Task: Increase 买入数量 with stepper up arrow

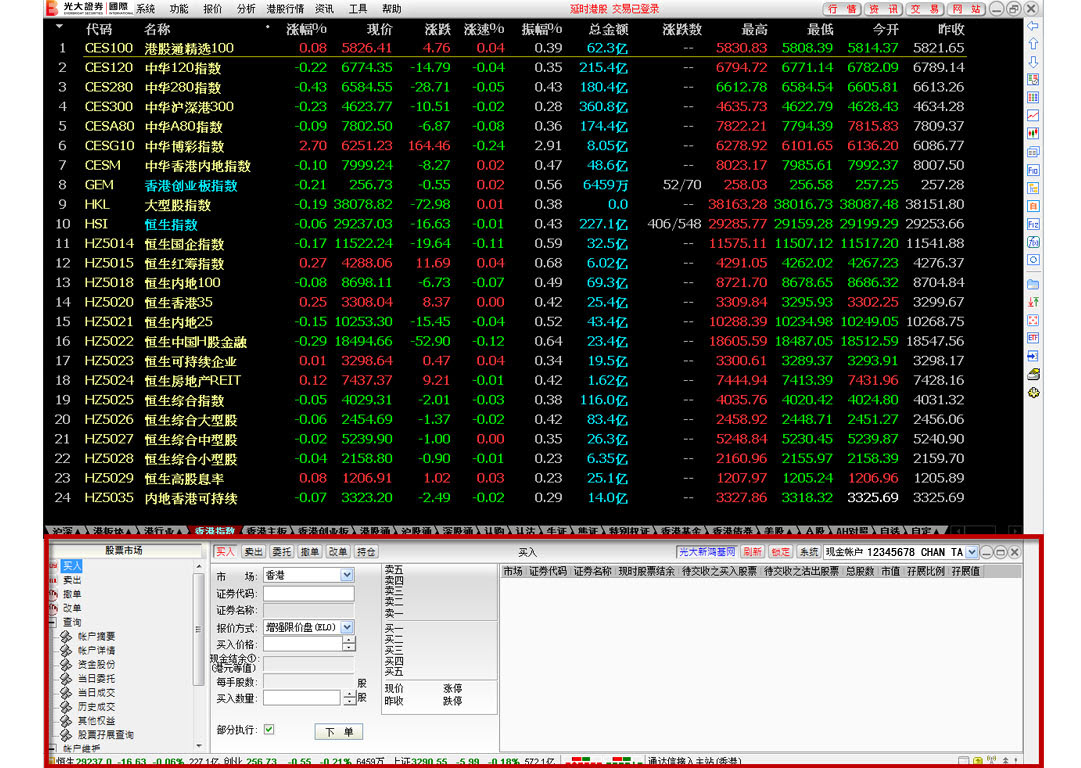Action: (x=350, y=695)
